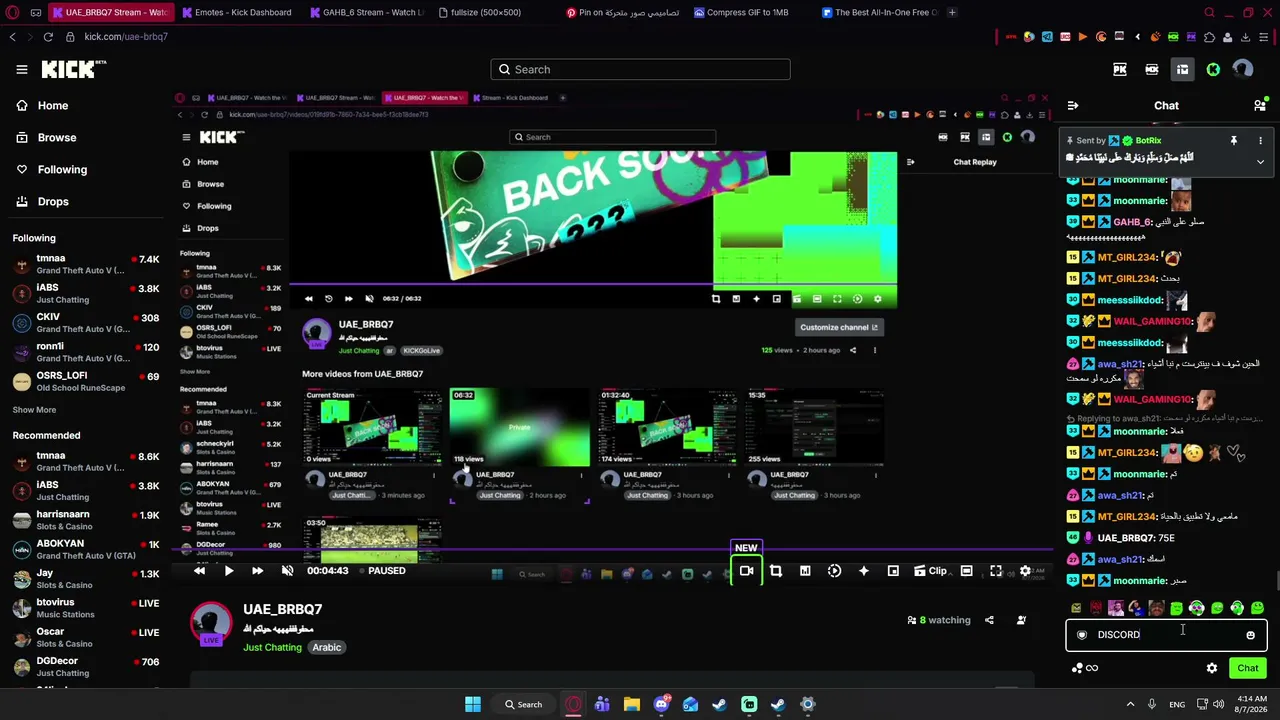Open the emoji picker in chat input
Image resolution: width=1280 pixels, height=720 pixels.
click(1250, 635)
